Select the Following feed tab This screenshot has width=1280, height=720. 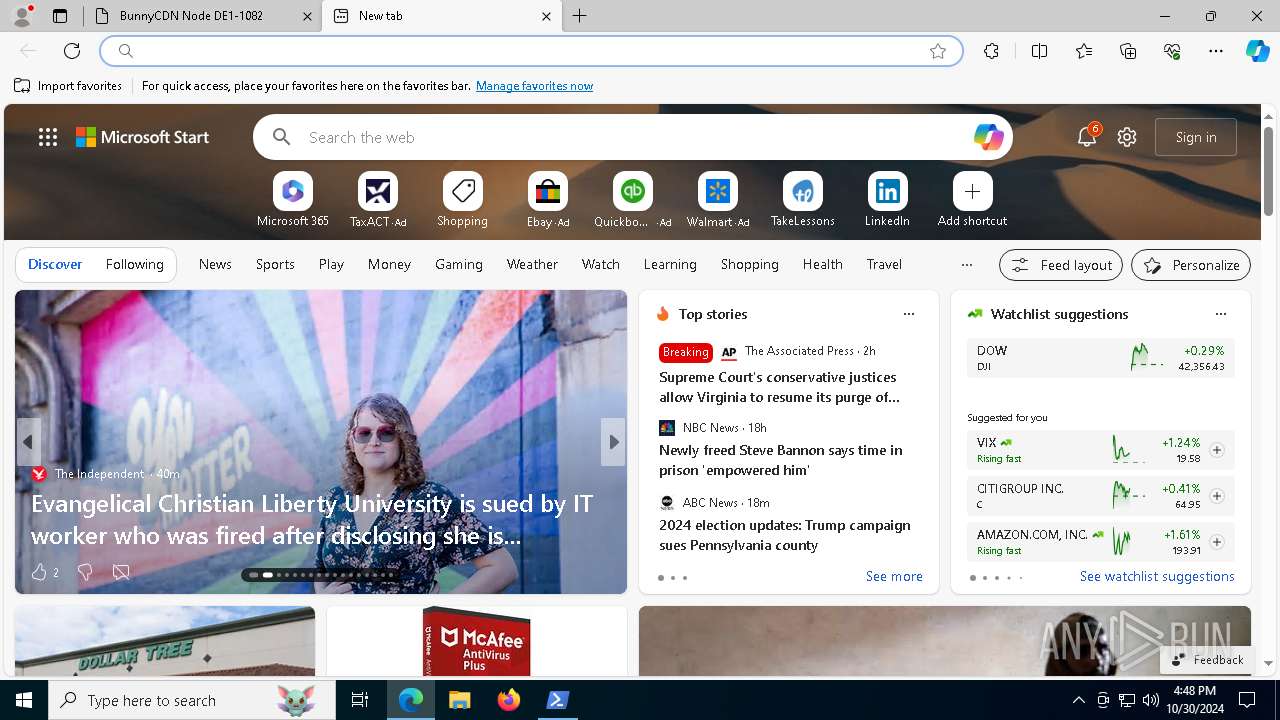[134, 264]
